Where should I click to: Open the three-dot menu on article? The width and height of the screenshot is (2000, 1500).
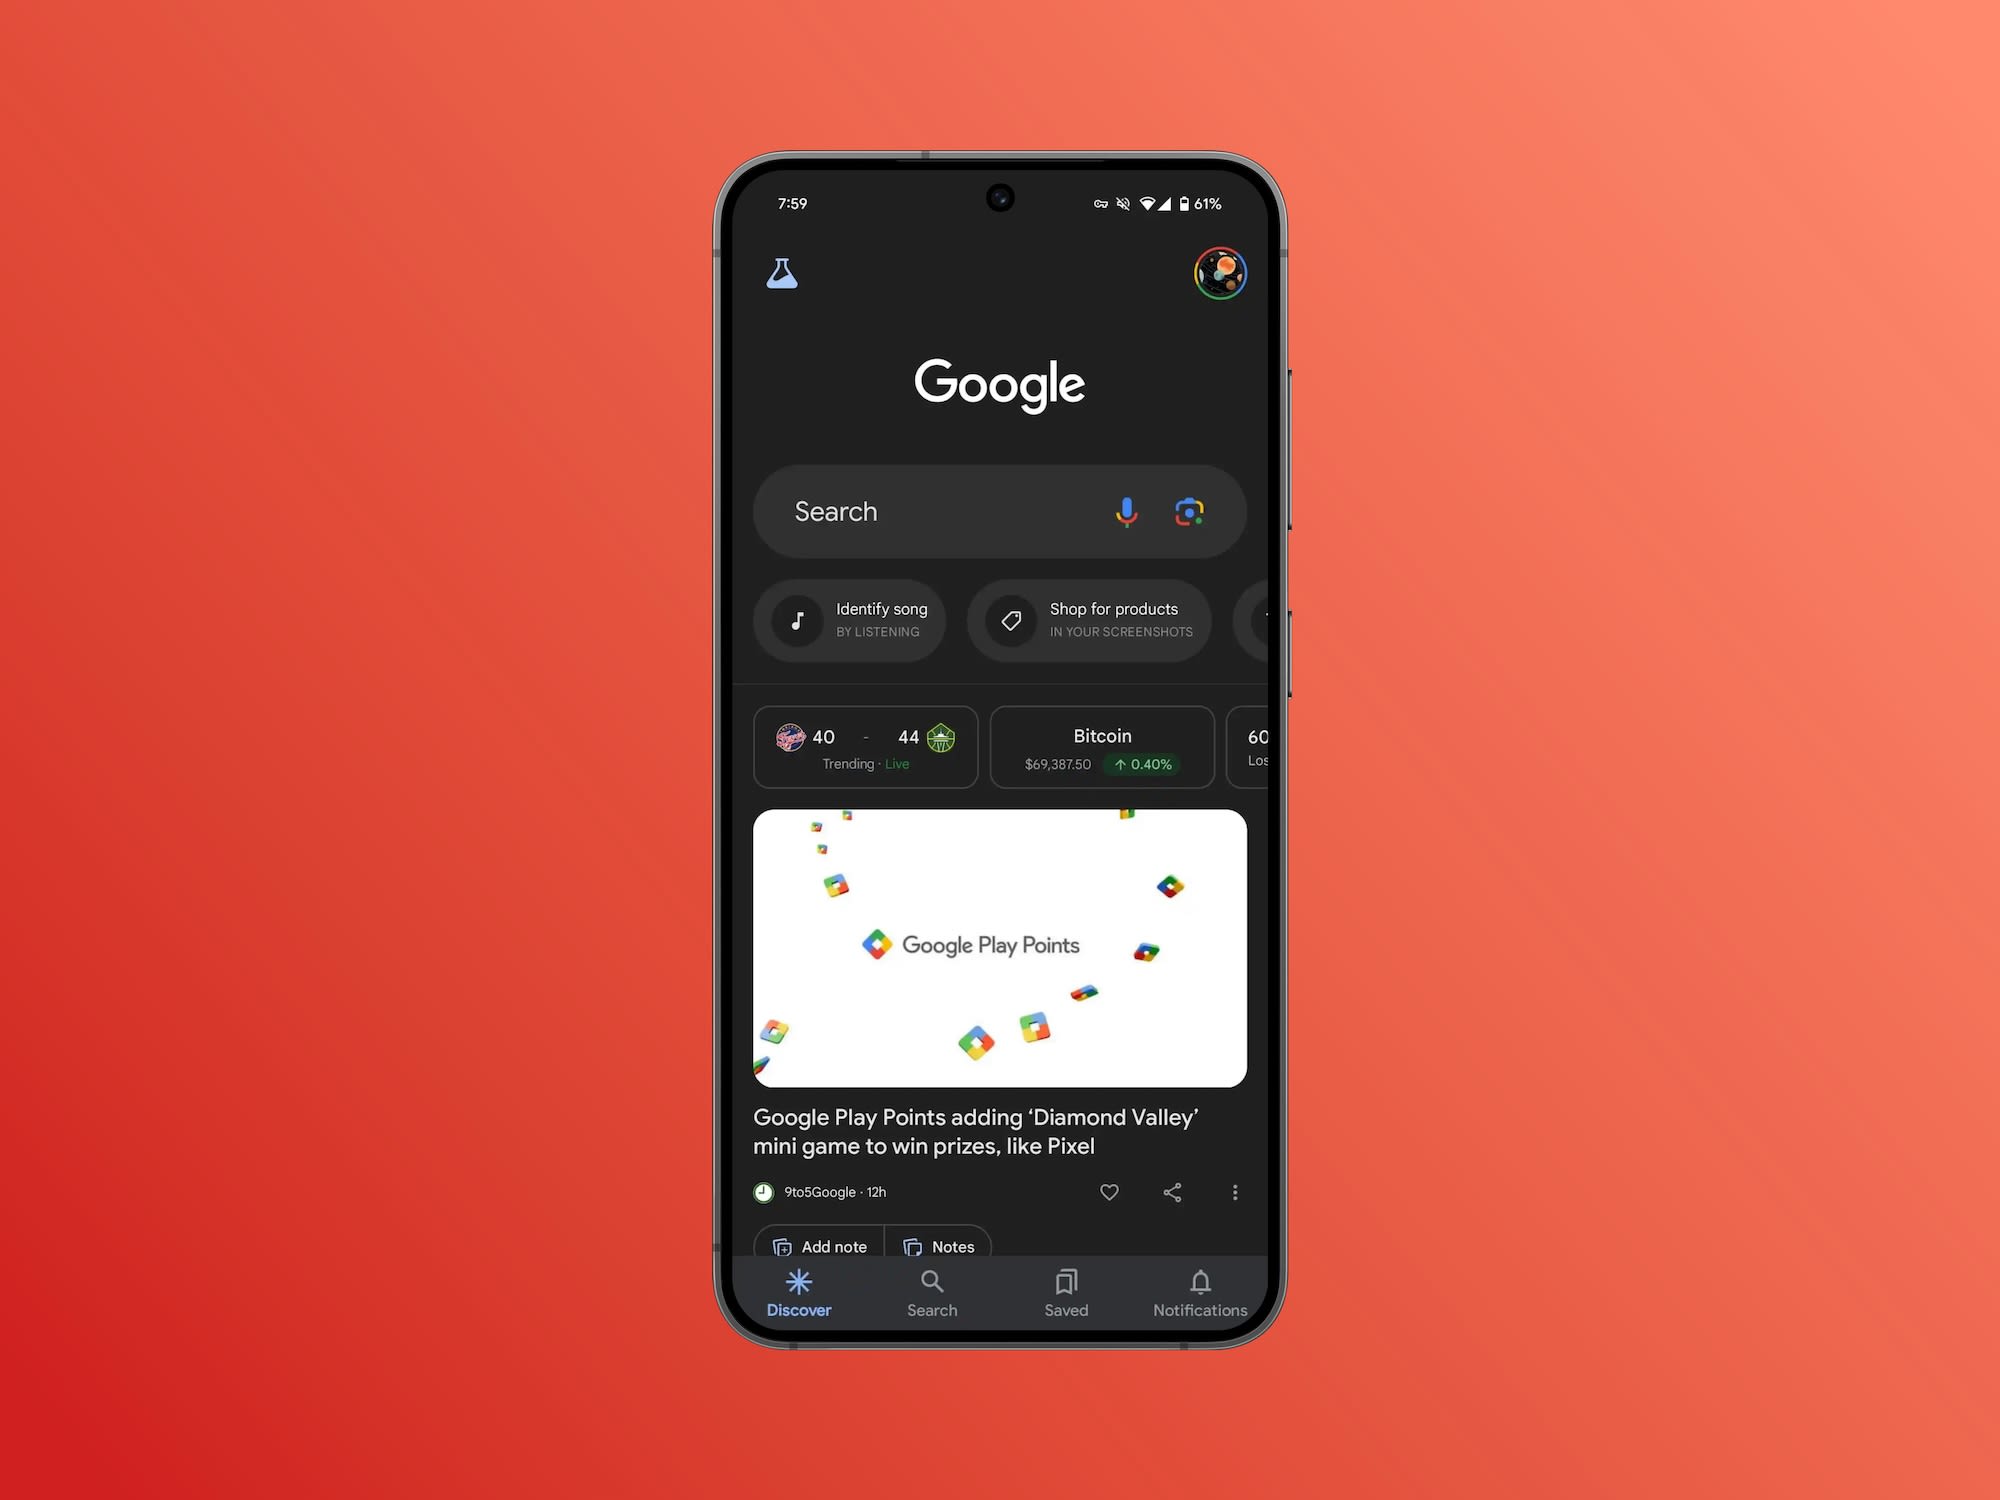(x=1235, y=1191)
